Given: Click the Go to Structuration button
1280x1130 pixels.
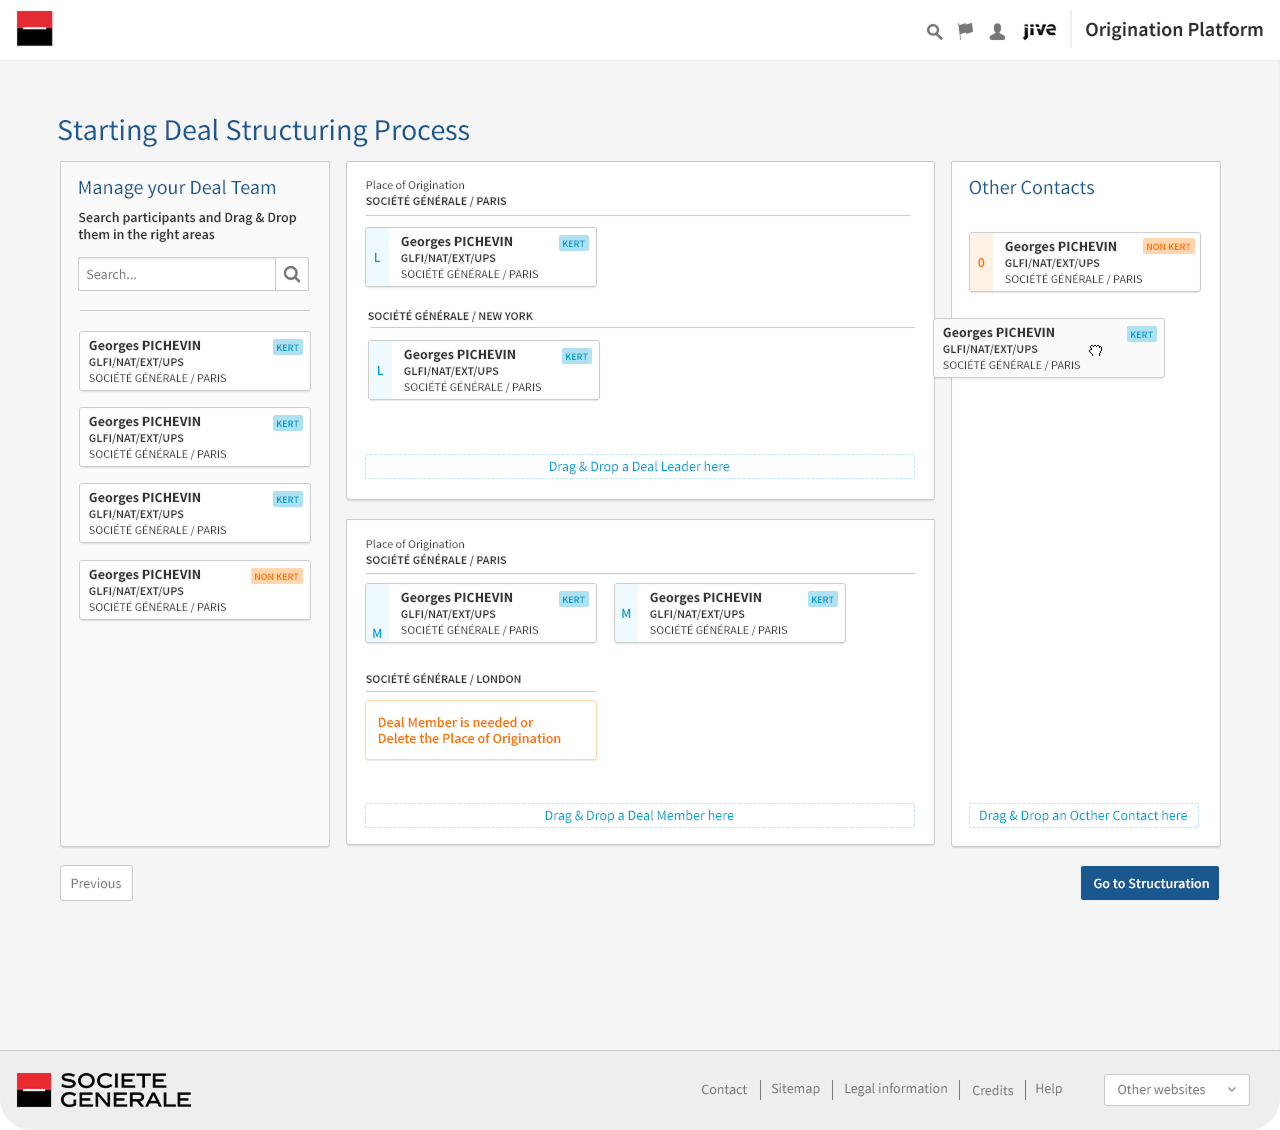Looking at the screenshot, I should coord(1149,883).
